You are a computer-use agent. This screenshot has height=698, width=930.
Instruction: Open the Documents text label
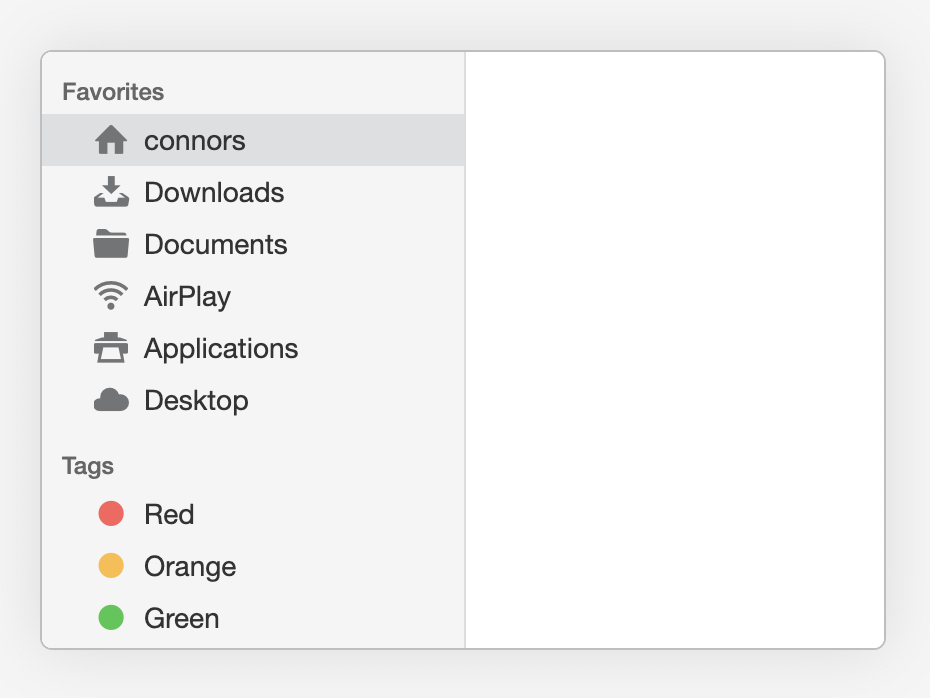216,244
